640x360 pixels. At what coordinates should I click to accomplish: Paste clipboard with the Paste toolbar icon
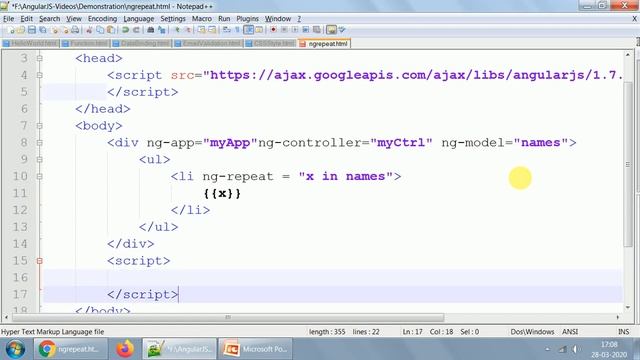point(111,30)
